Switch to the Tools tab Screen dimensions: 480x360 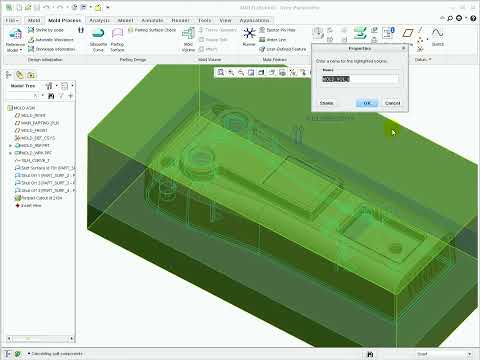(x=205, y=20)
